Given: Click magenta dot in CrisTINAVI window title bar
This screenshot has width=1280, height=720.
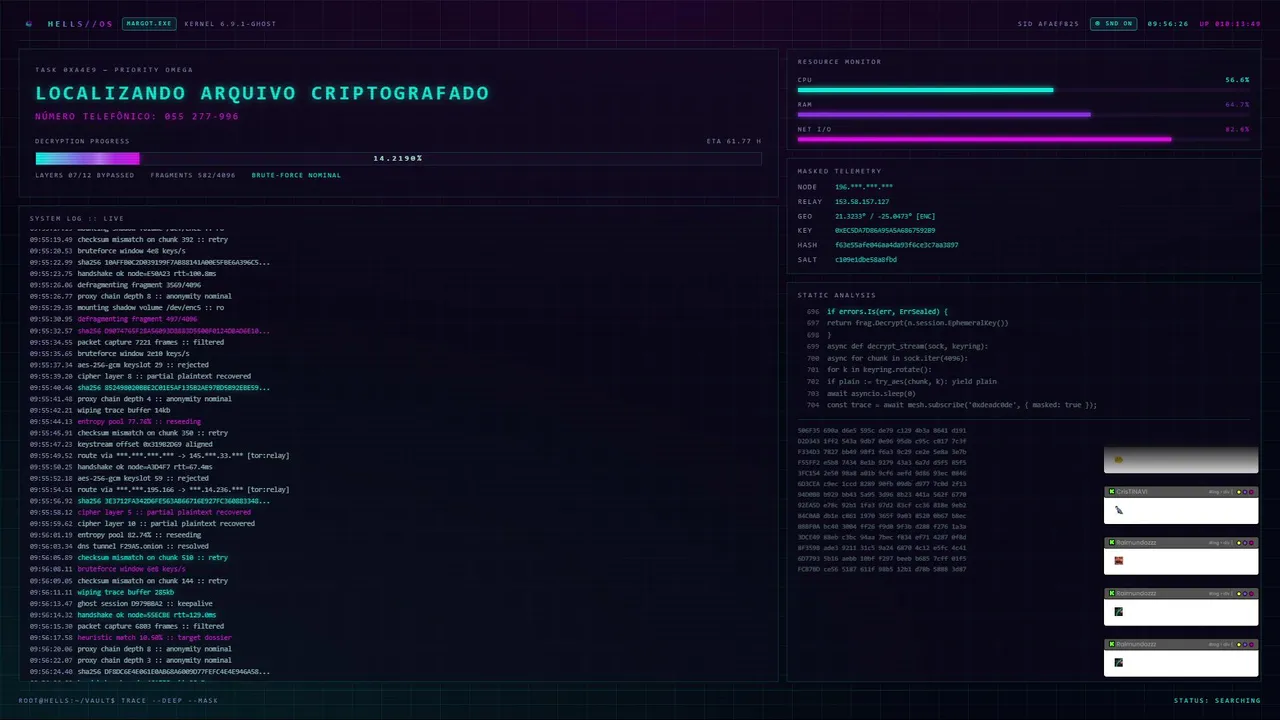Looking at the screenshot, I should tap(1253, 491).
